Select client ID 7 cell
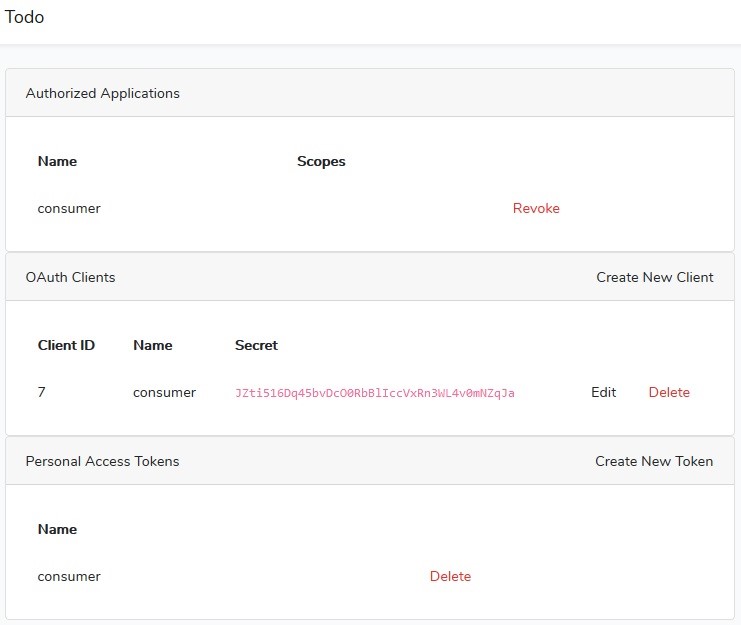 42,392
